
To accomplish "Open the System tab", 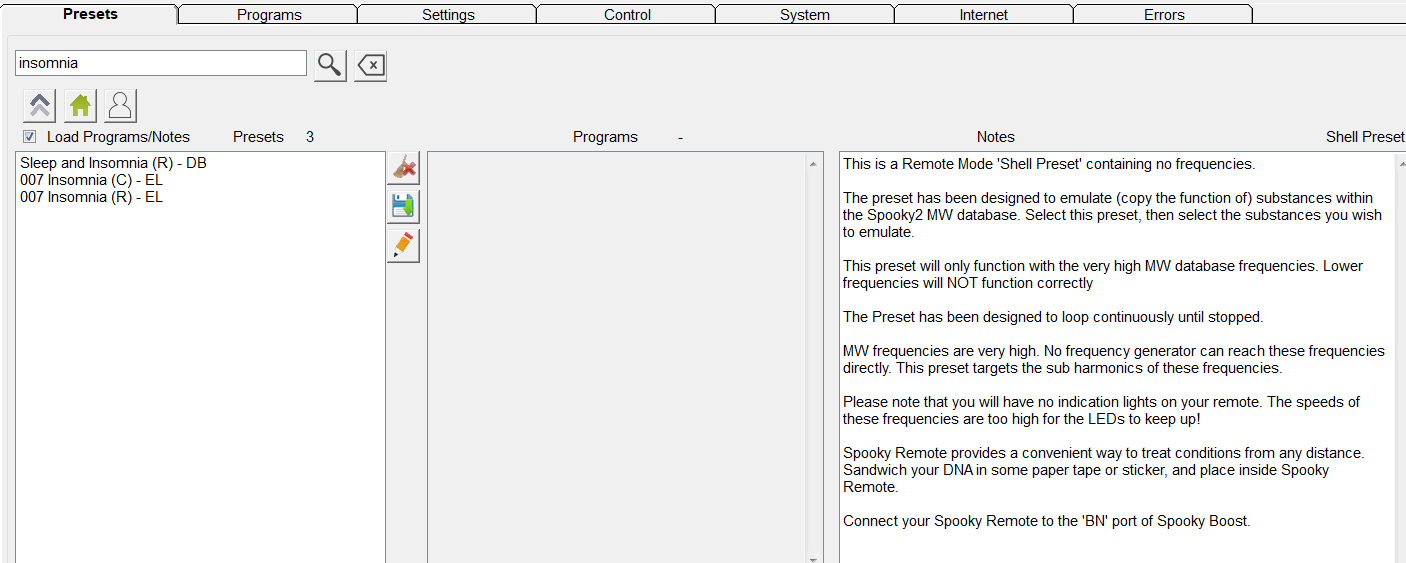I will tap(805, 15).
